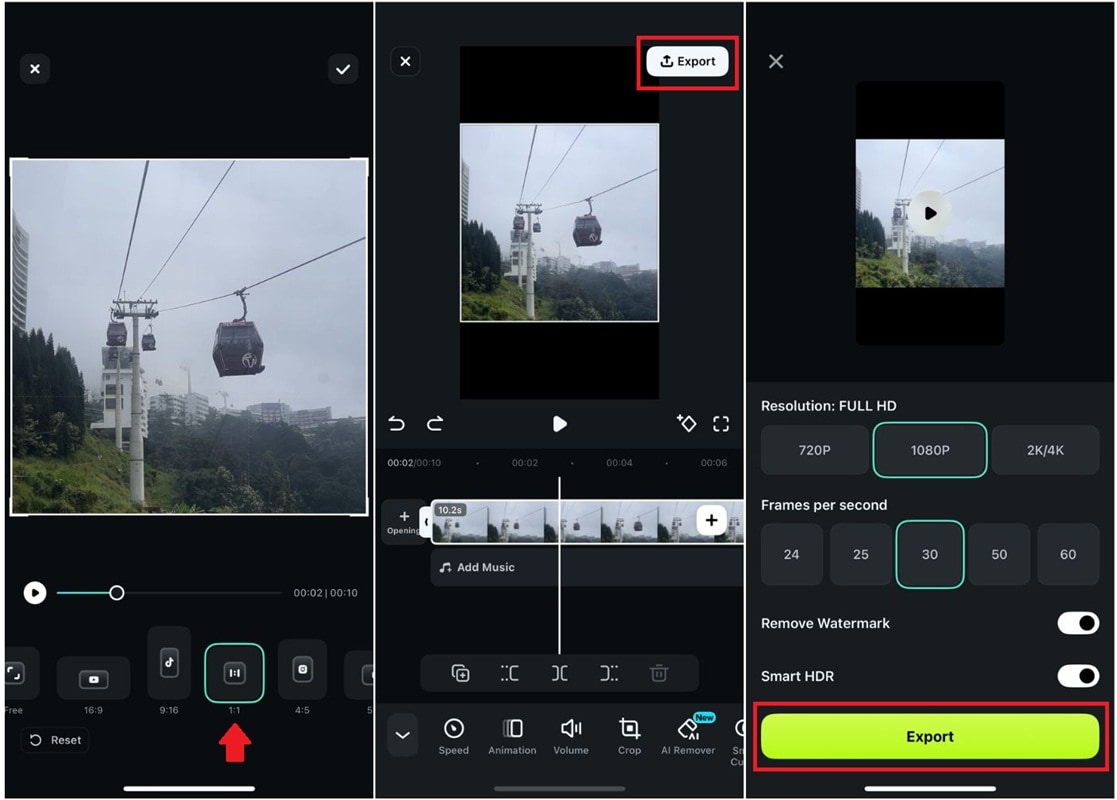Viewport: 1117px width, 800px height.
Task: Set frame rate to 24
Action: 791,554
